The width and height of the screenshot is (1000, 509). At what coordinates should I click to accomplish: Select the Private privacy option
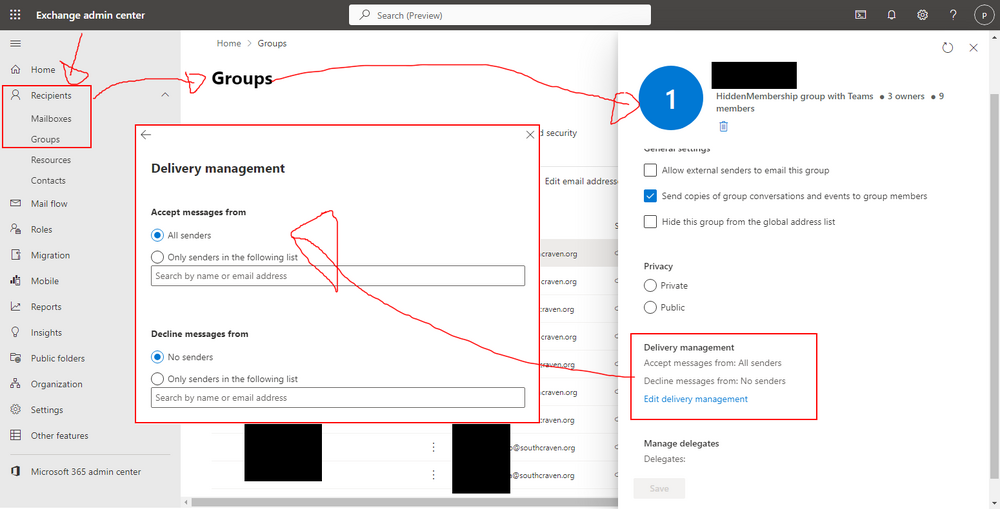650,285
